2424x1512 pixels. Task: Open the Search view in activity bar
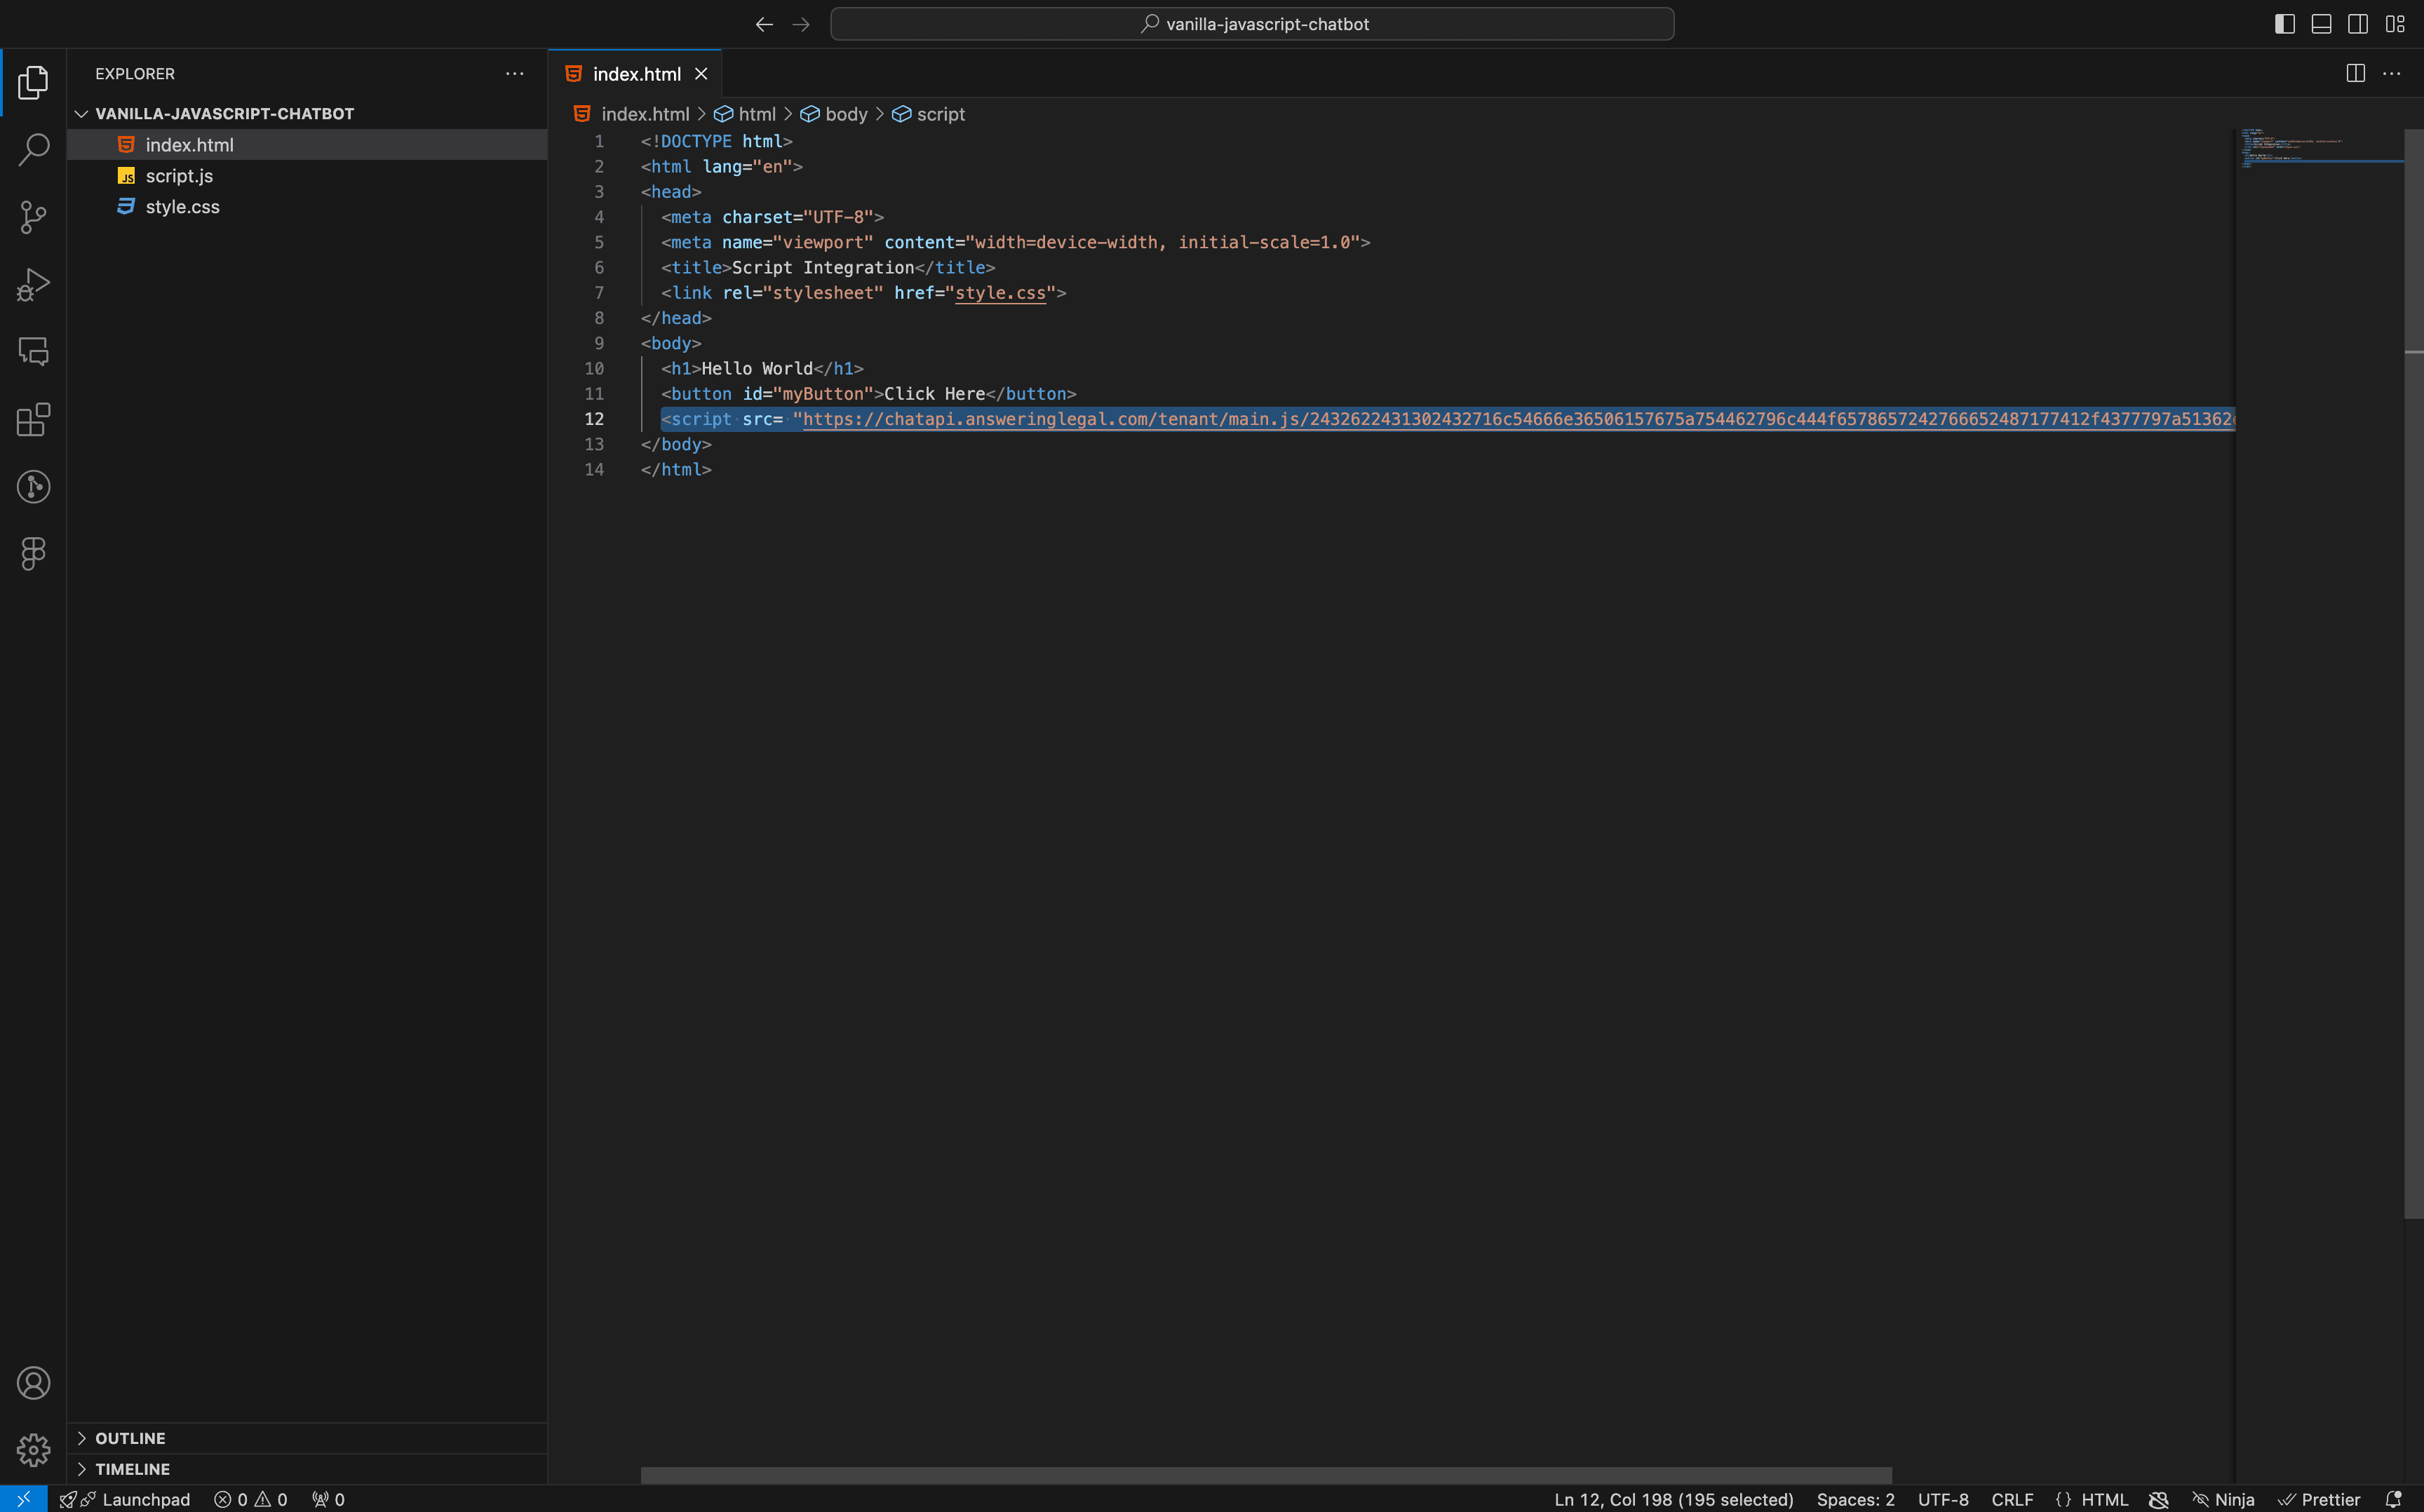pyautogui.click(x=33, y=150)
